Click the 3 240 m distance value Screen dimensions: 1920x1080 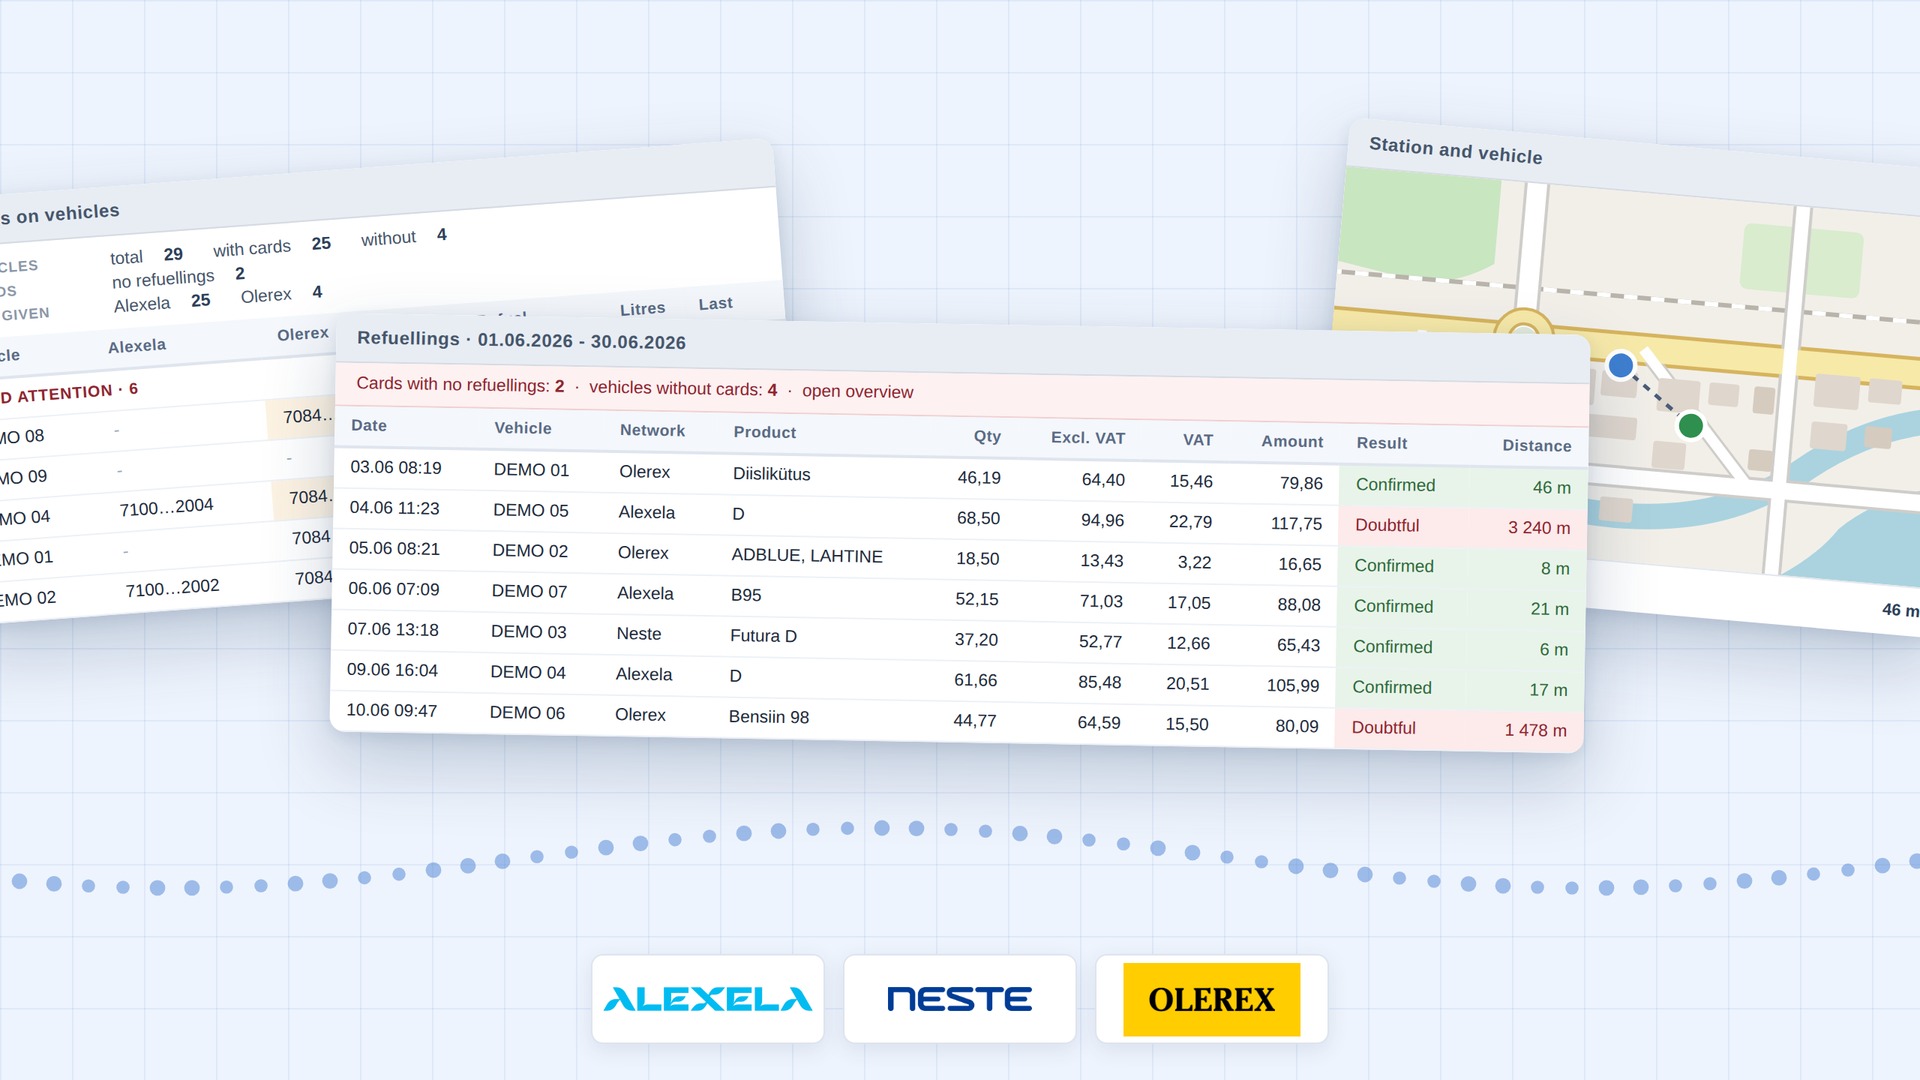point(1539,528)
